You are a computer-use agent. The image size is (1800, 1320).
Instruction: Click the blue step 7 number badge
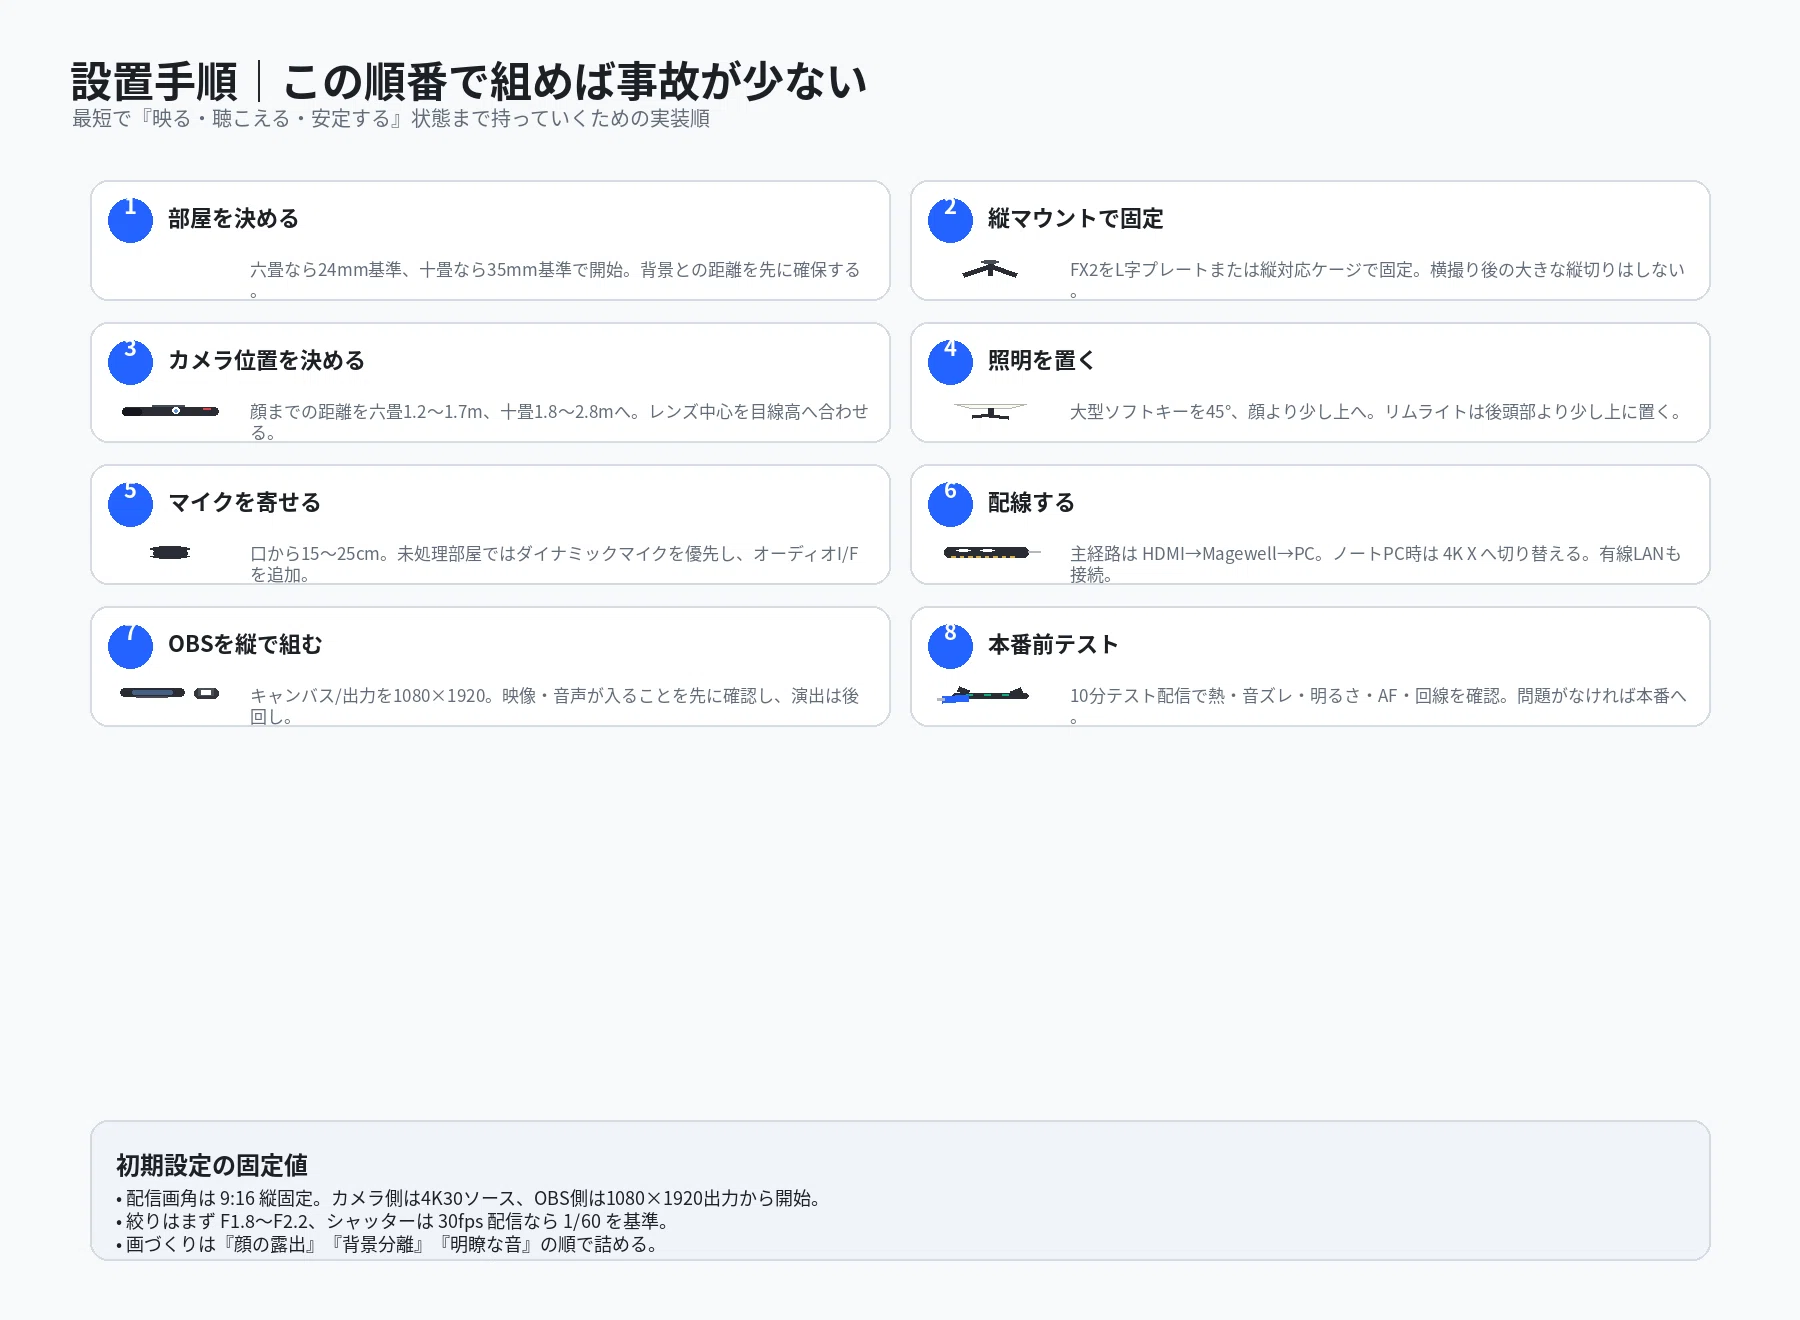pos(130,646)
